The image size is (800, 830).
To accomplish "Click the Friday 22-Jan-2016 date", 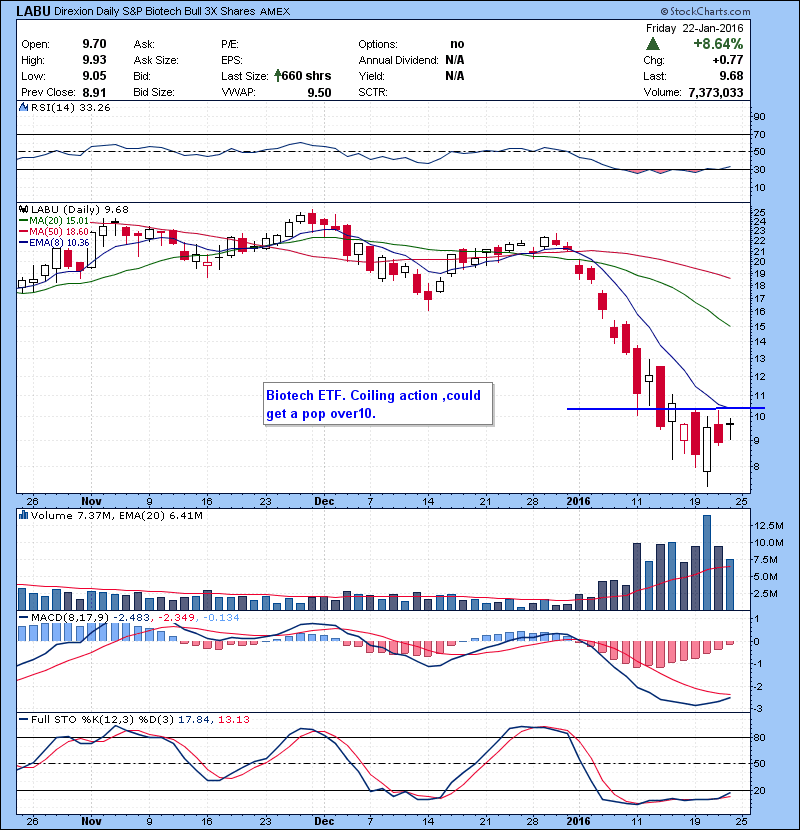I will (x=694, y=28).
